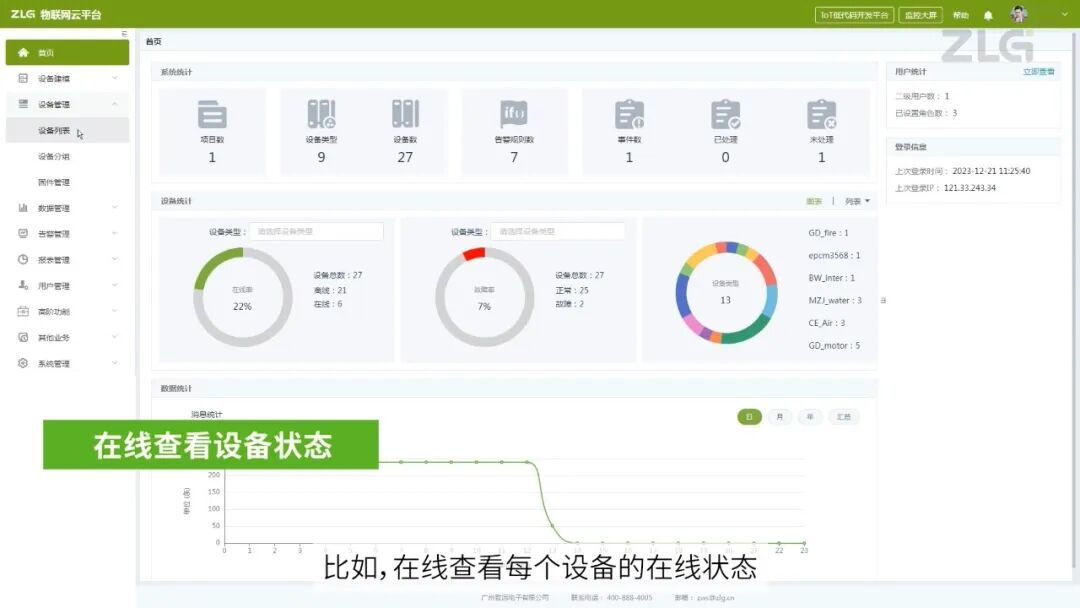Open notifications with the bell icon
This screenshot has width=1080, height=608.
988,15
